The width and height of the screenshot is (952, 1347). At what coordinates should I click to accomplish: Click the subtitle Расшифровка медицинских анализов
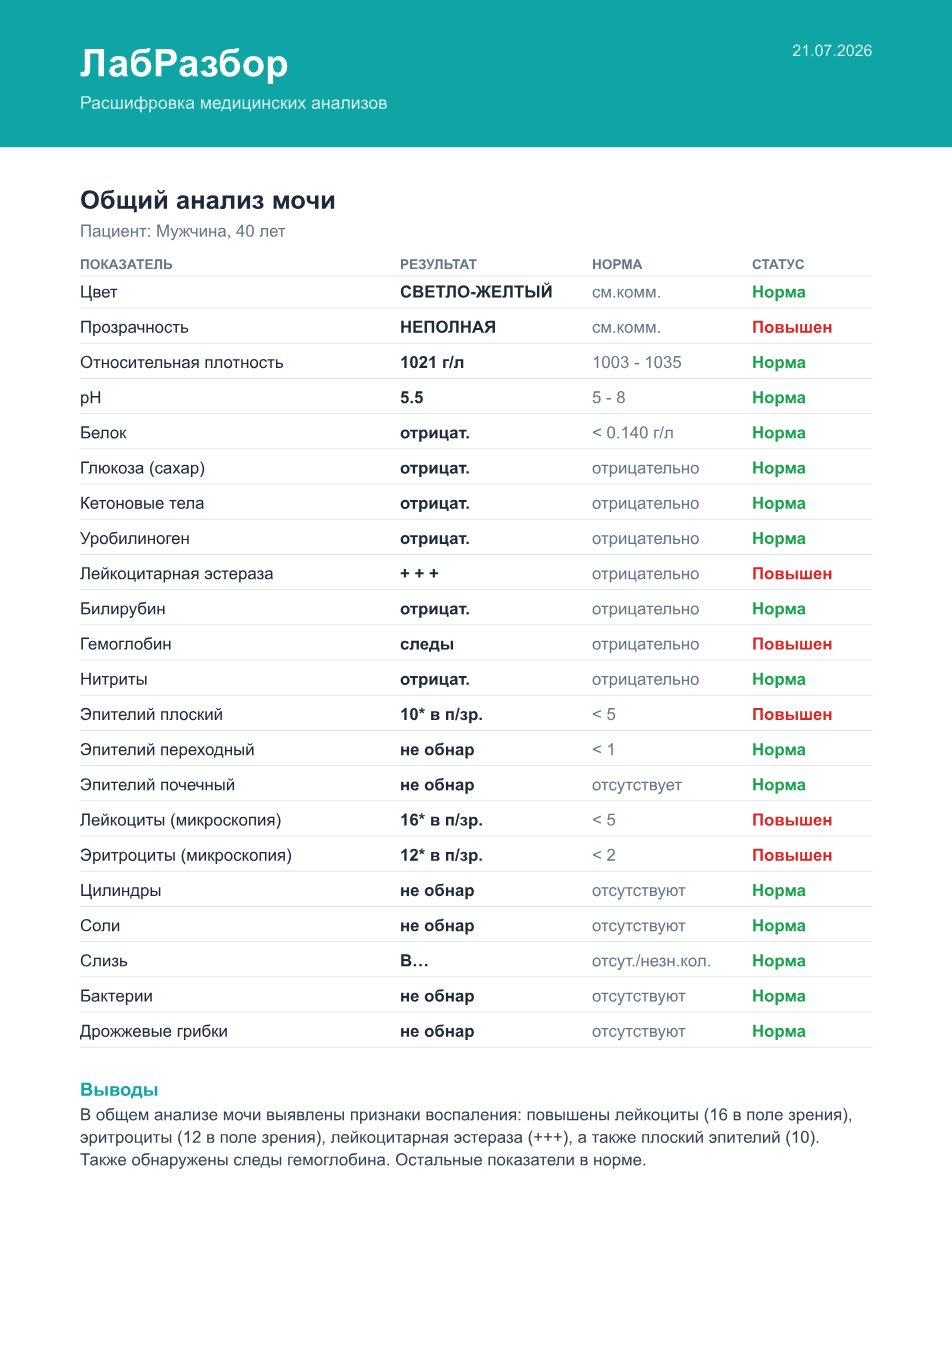point(234,103)
